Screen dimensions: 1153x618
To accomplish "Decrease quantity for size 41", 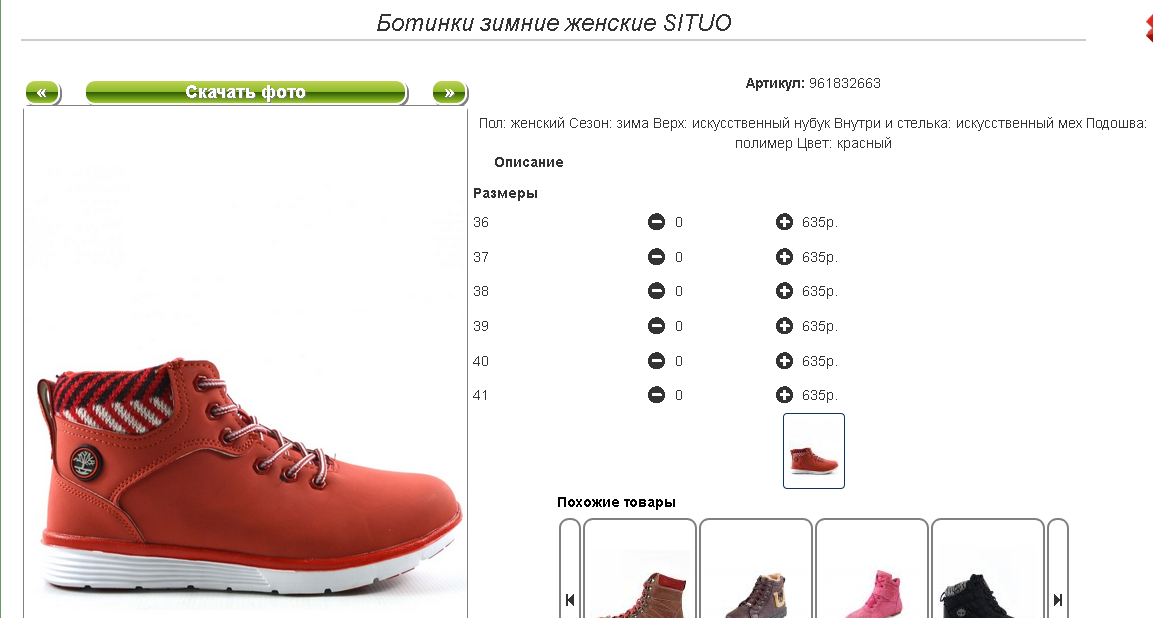I will click(x=656, y=395).
